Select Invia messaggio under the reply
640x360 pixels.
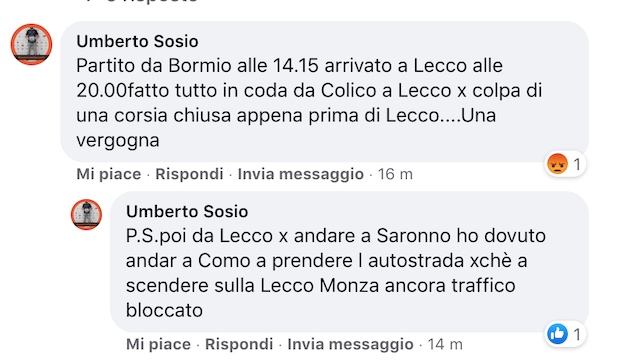pos(351,344)
